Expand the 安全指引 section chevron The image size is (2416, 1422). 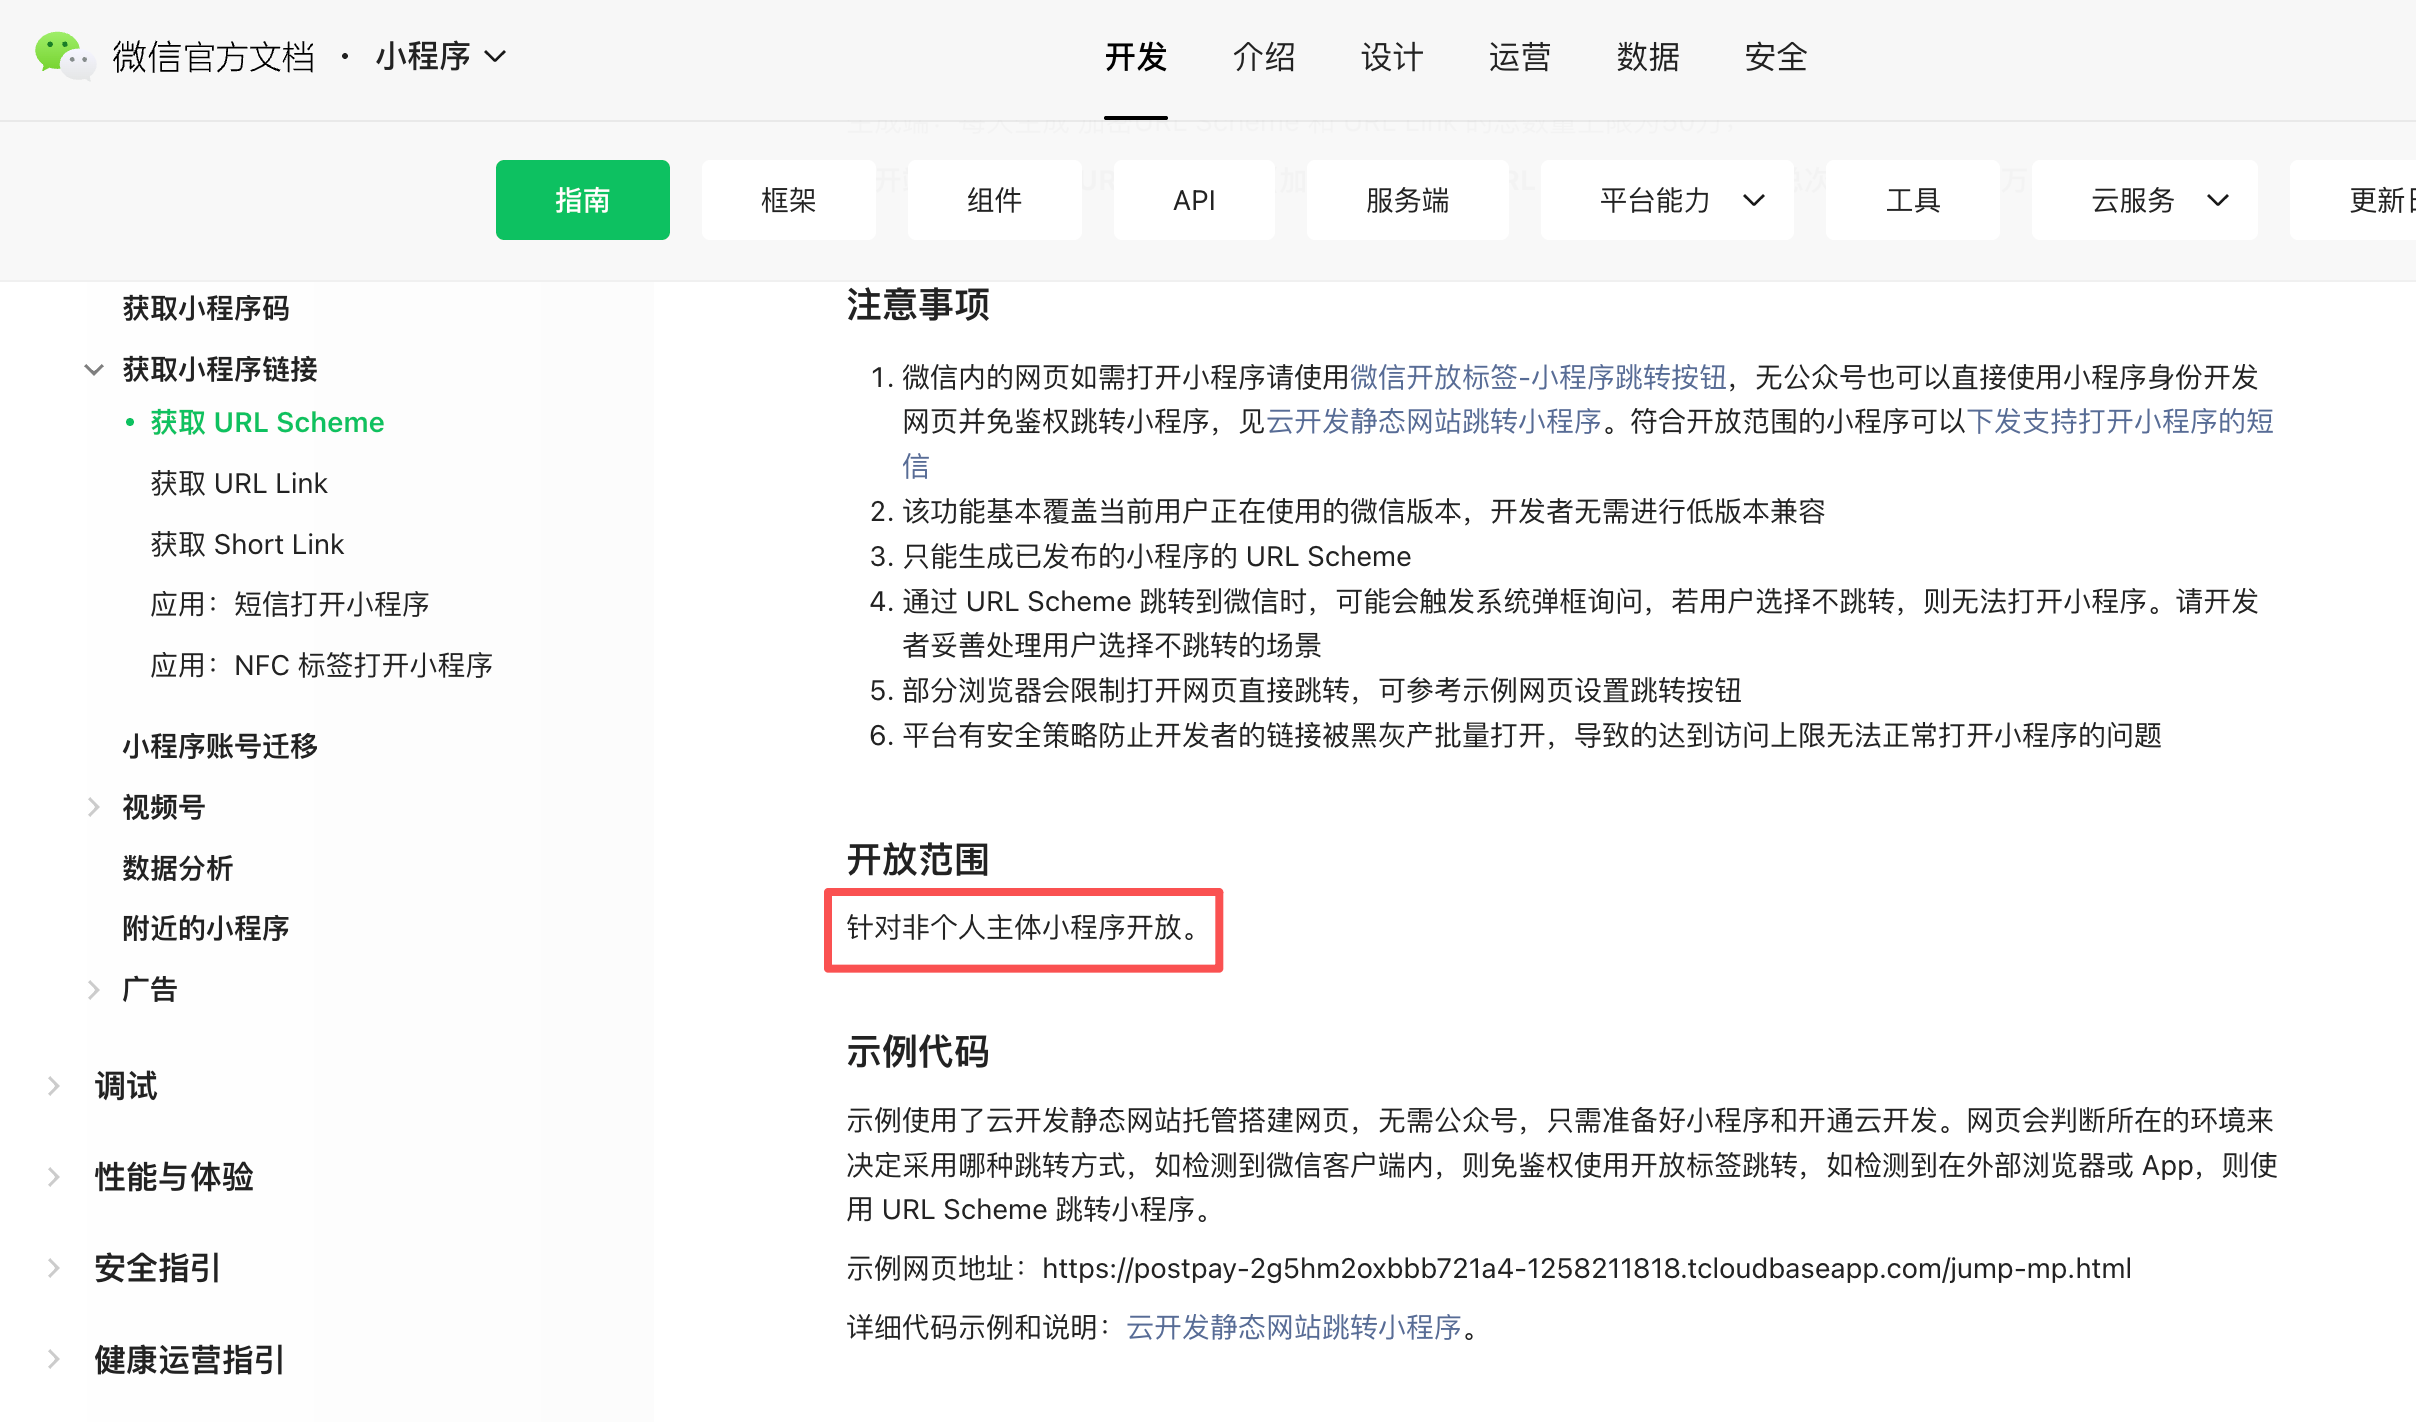coord(54,1268)
